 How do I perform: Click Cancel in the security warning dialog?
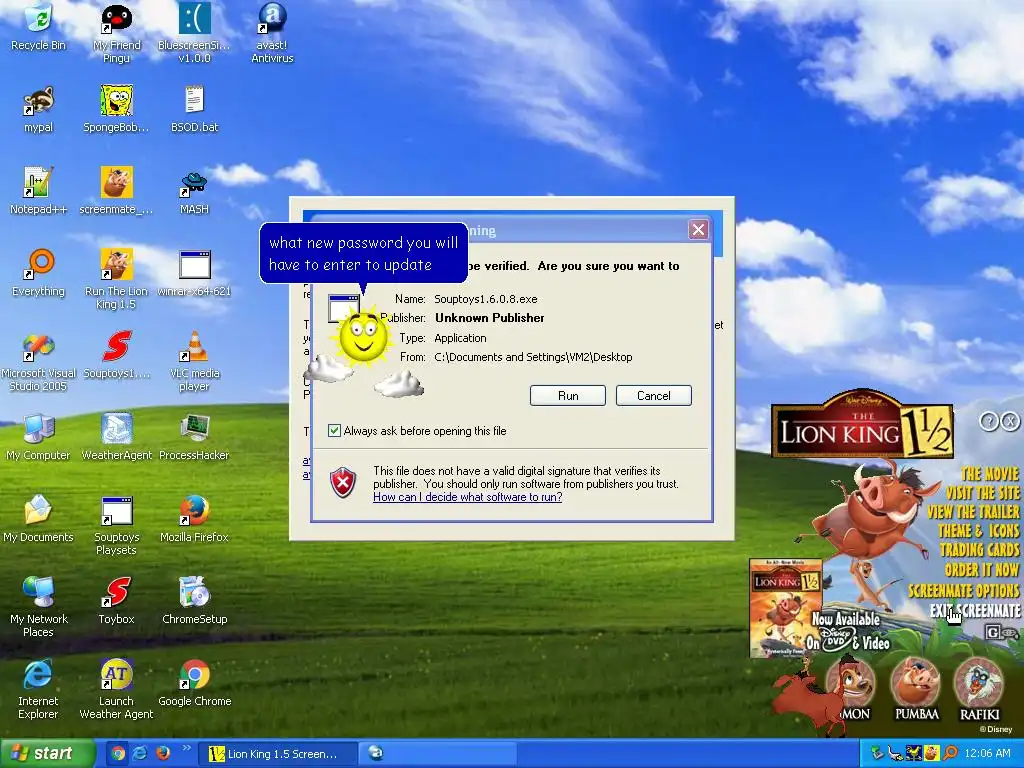pos(653,395)
